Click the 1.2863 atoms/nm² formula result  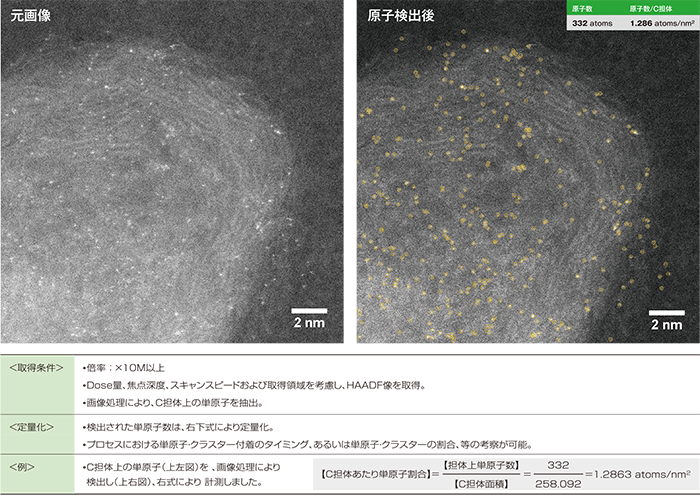pos(640,472)
